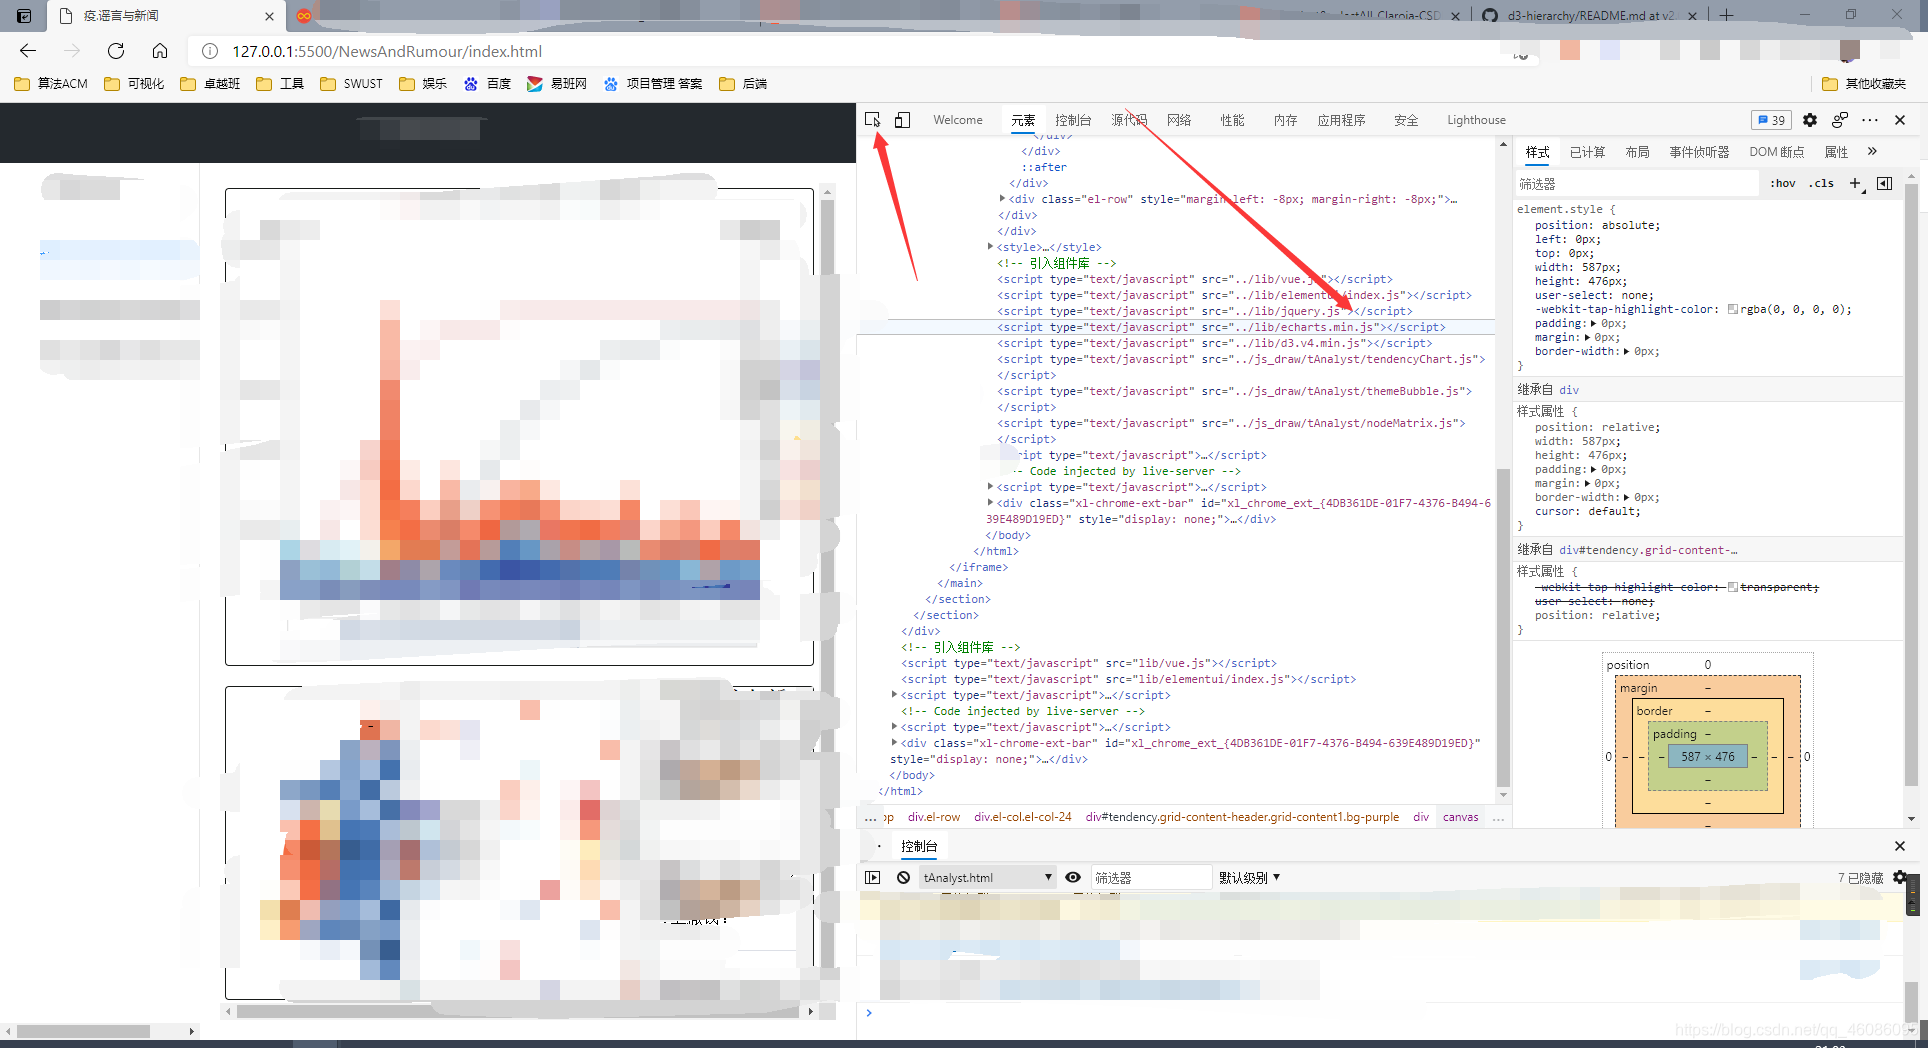Toggle device emulation toolbar icon
Viewport: 1928px width, 1048px height.
tap(902, 120)
